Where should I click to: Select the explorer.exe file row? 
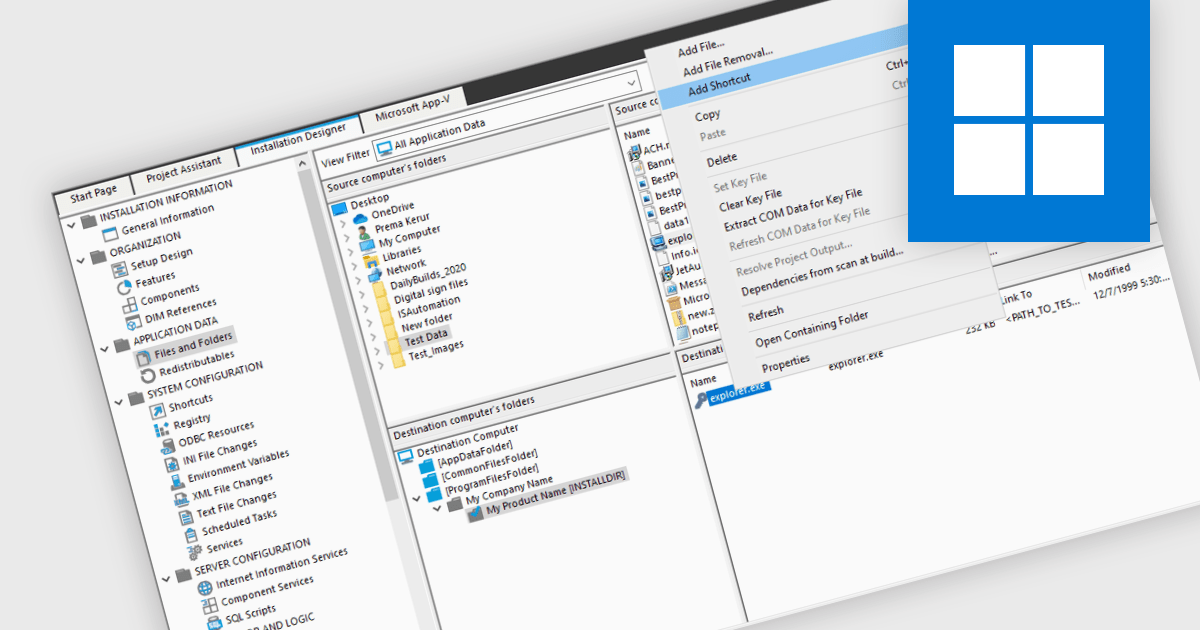point(740,393)
